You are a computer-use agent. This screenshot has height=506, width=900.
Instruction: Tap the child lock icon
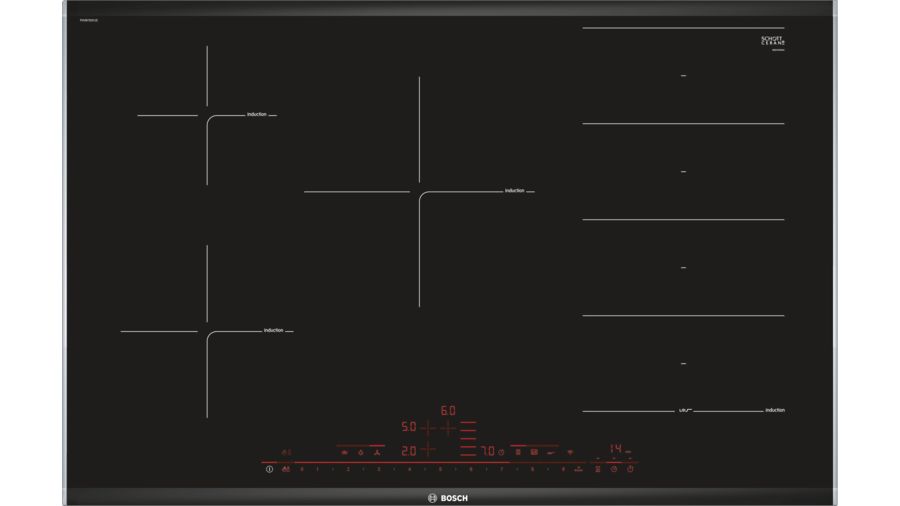point(287,468)
